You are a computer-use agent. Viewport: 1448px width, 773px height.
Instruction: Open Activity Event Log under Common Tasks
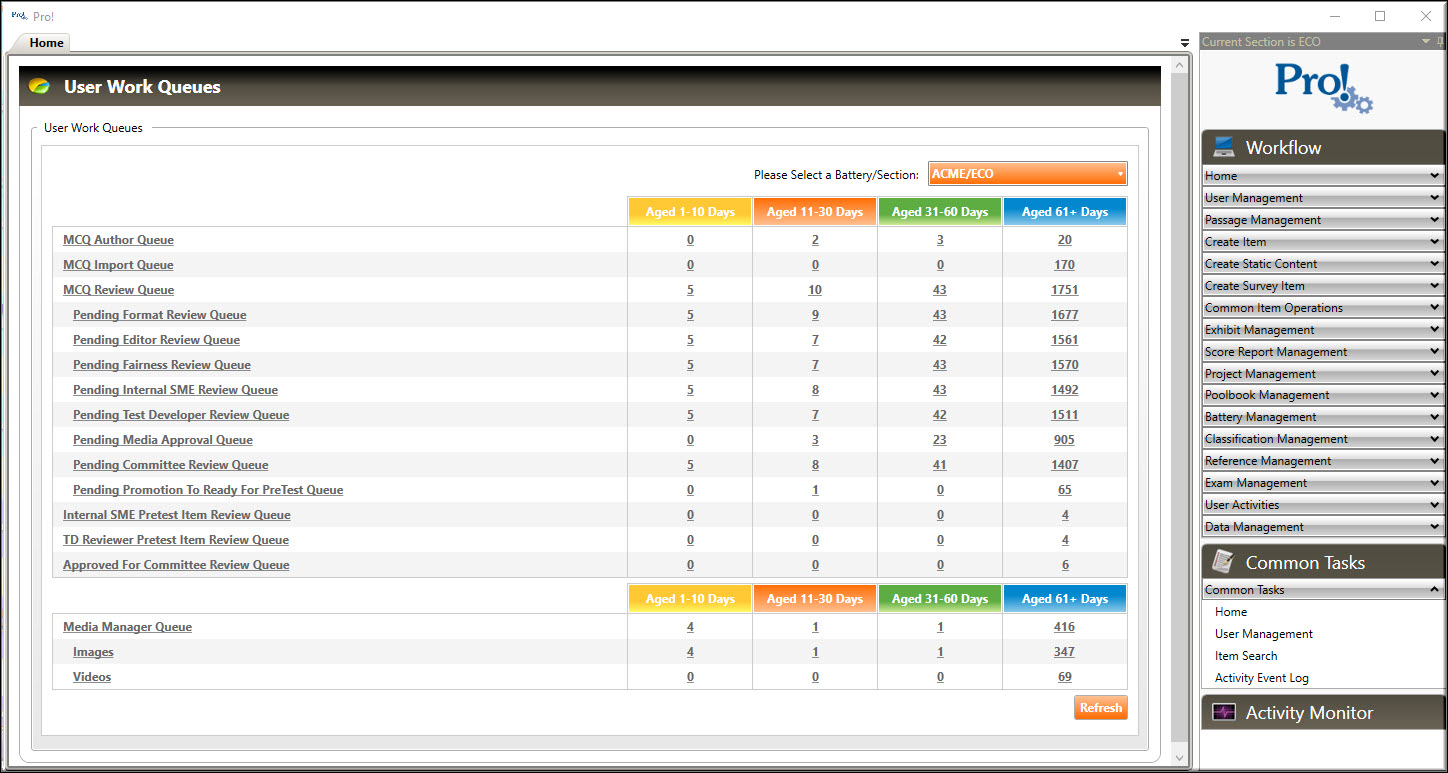[x=1261, y=678]
